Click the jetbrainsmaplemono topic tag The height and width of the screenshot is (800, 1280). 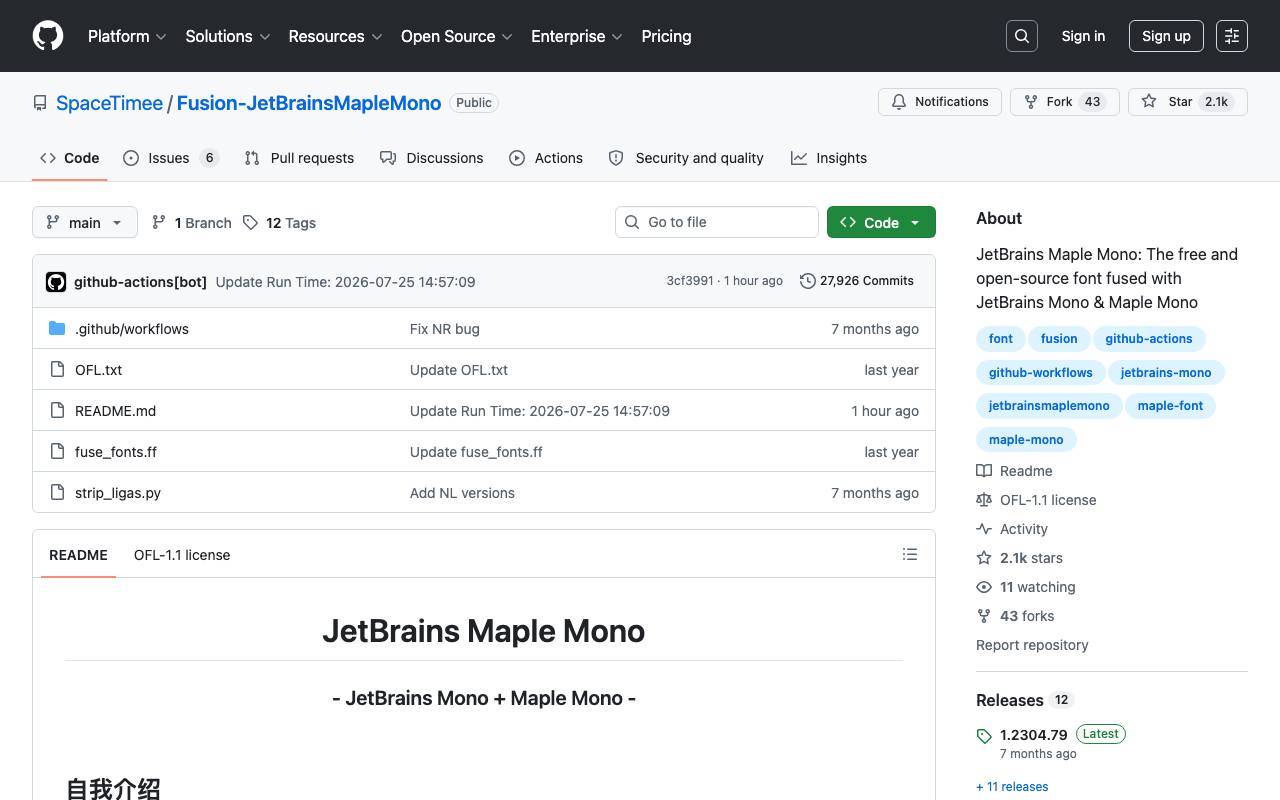[1049, 406]
